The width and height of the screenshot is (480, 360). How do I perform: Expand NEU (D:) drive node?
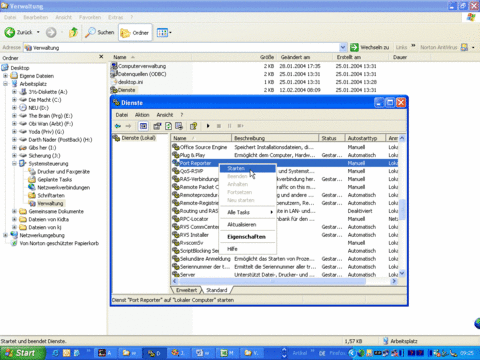click(x=14, y=108)
